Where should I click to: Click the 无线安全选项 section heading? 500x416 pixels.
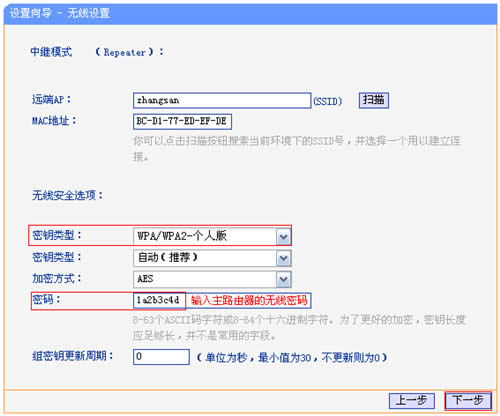click(x=67, y=195)
